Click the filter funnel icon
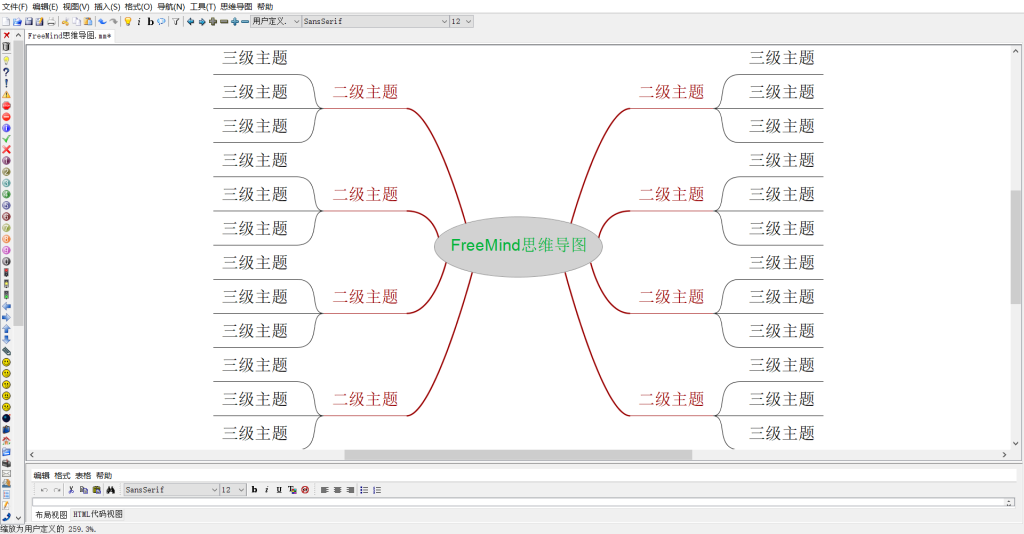Image resolution: width=1024 pixels, height=534 pixels. click(176, 22)
